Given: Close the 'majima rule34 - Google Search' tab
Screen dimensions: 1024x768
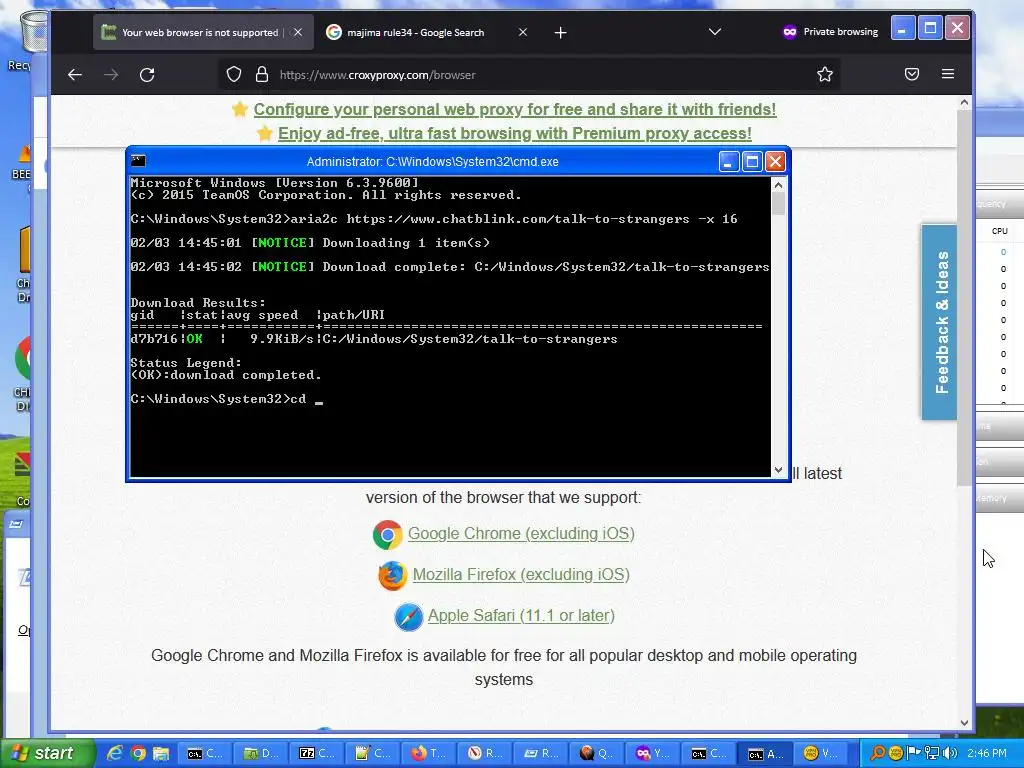Looking at the screenshot, I should pos(522,32).
